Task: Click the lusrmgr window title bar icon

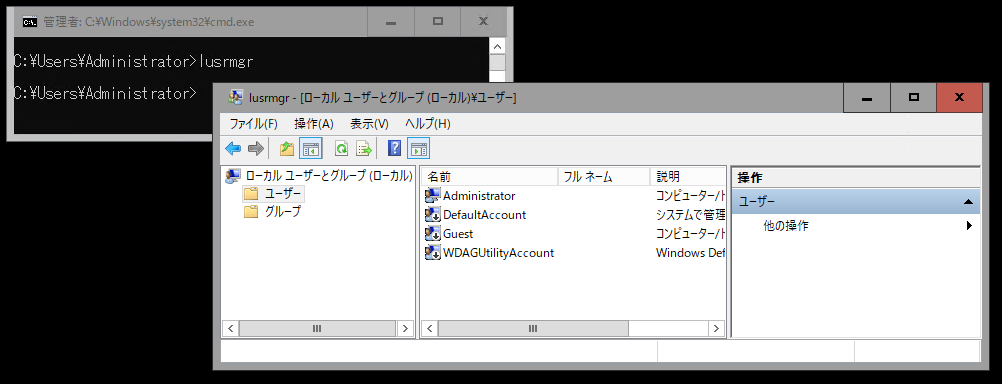Action: tap(236, 98)
